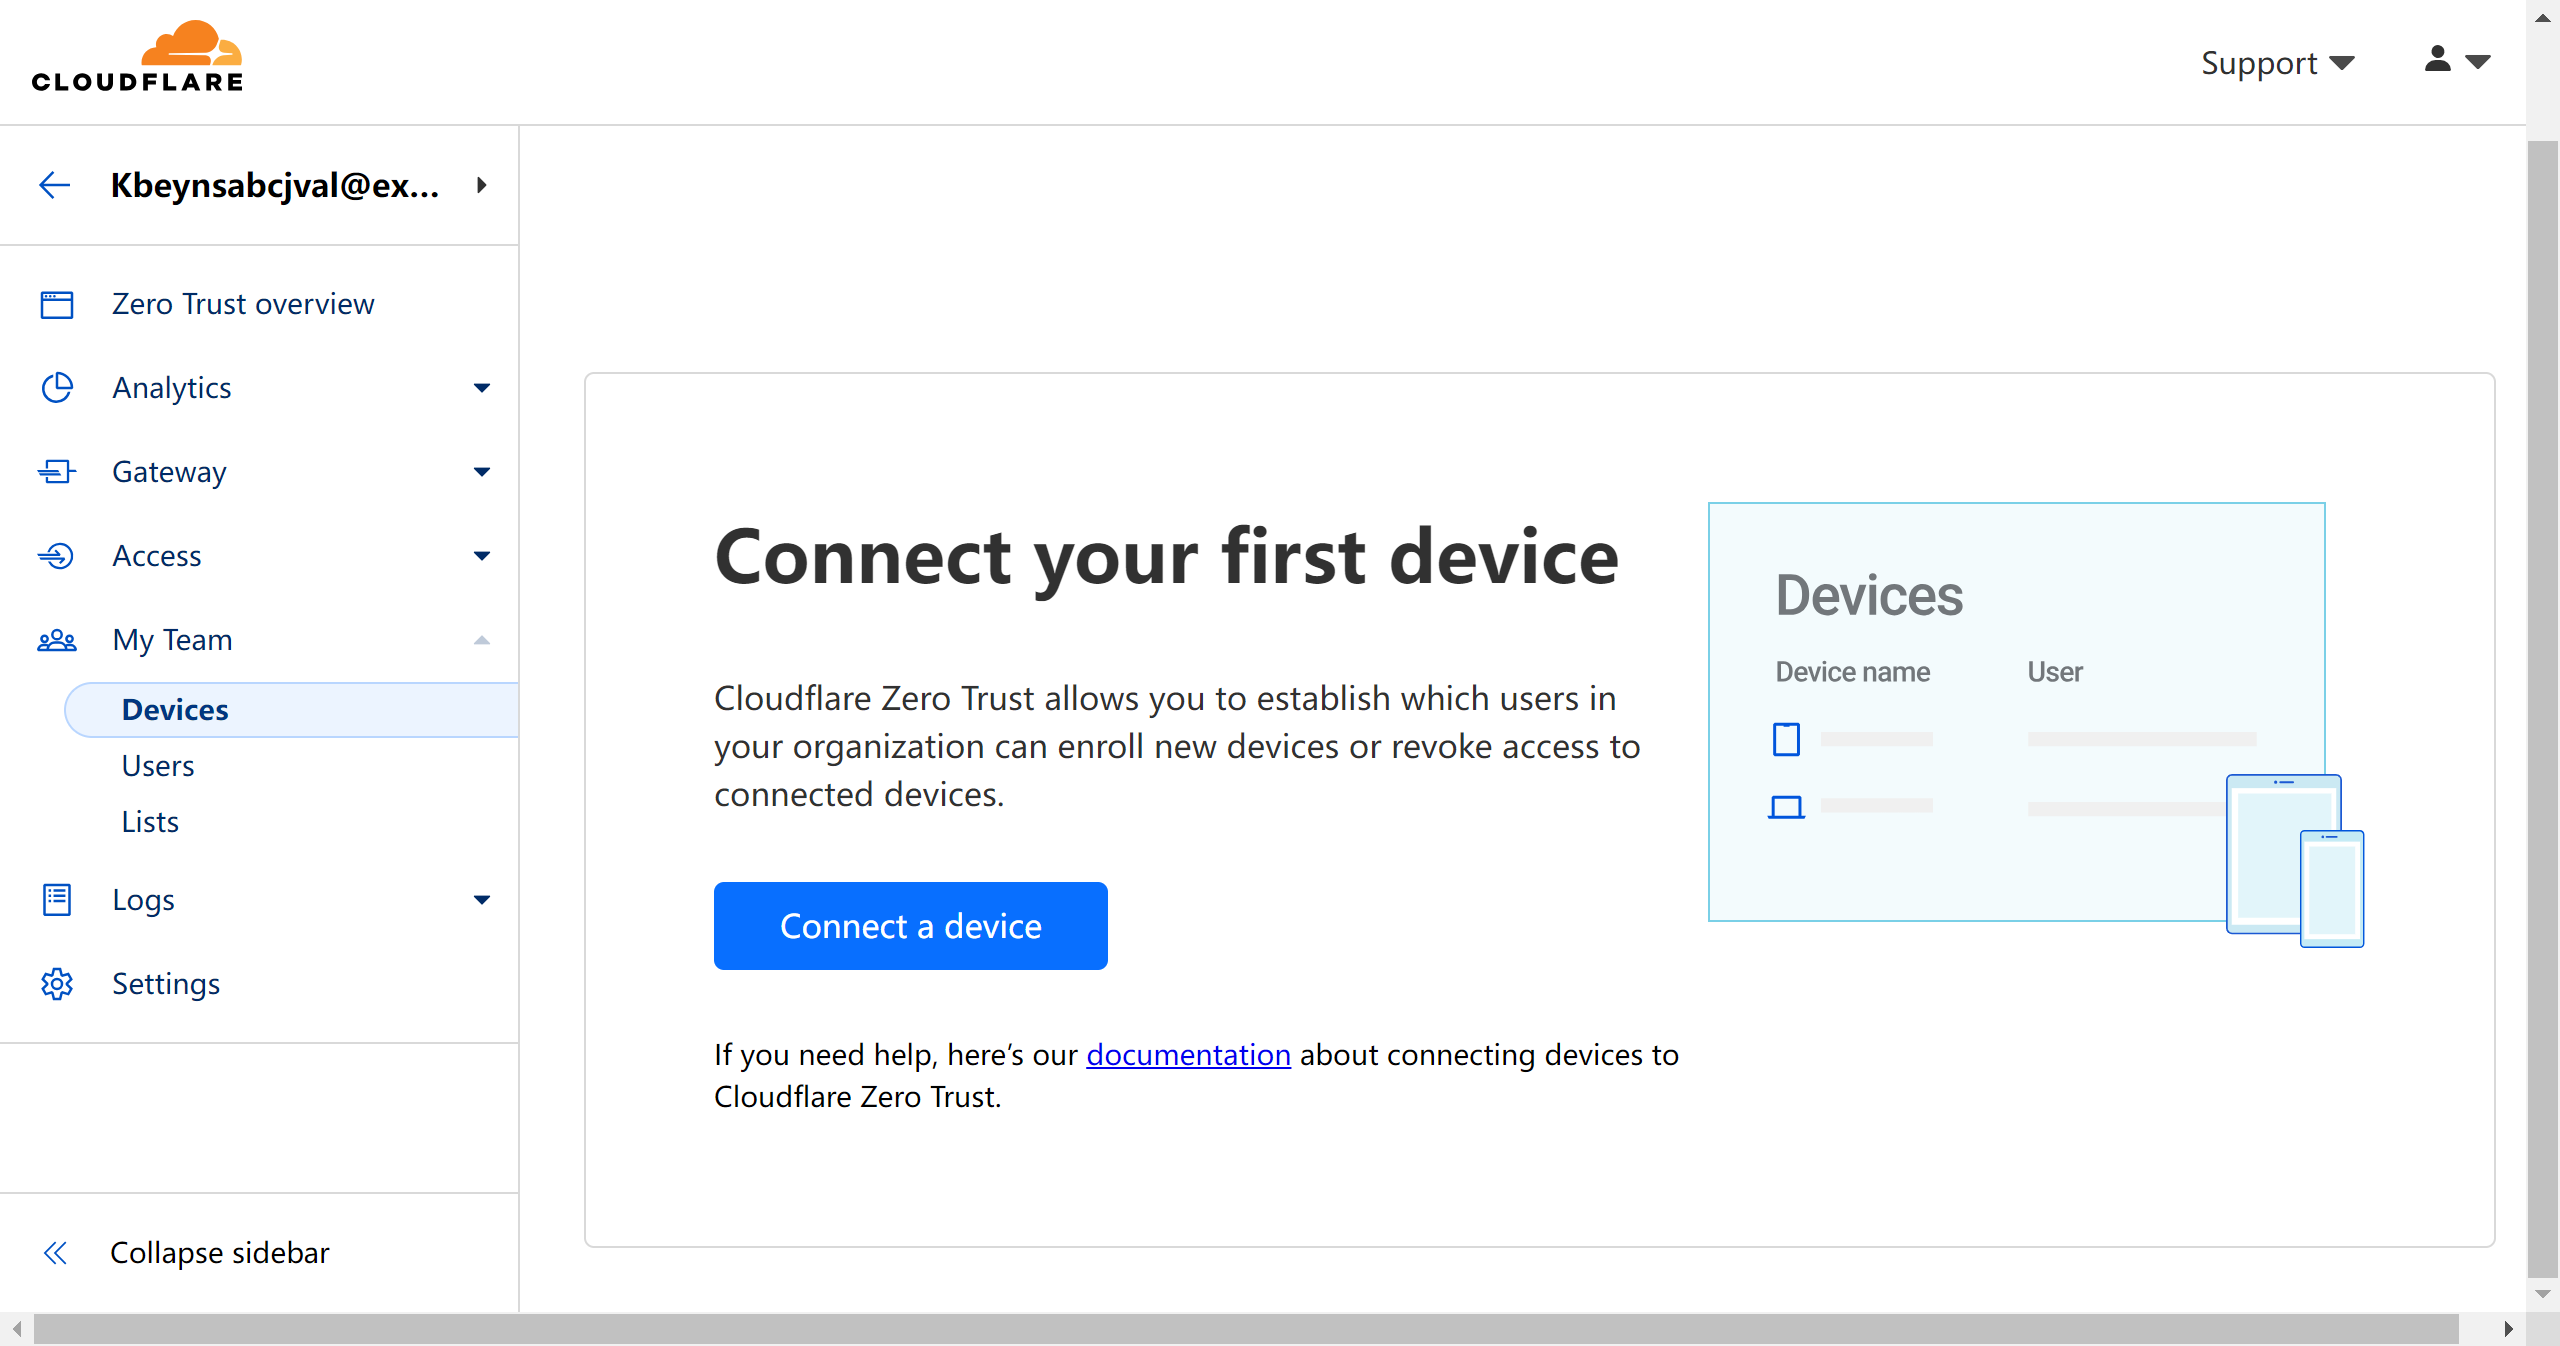Click the My Team people icon
Image resolution: width=2560 pixels, height=1346 pixels.
[x=57, y=640]
